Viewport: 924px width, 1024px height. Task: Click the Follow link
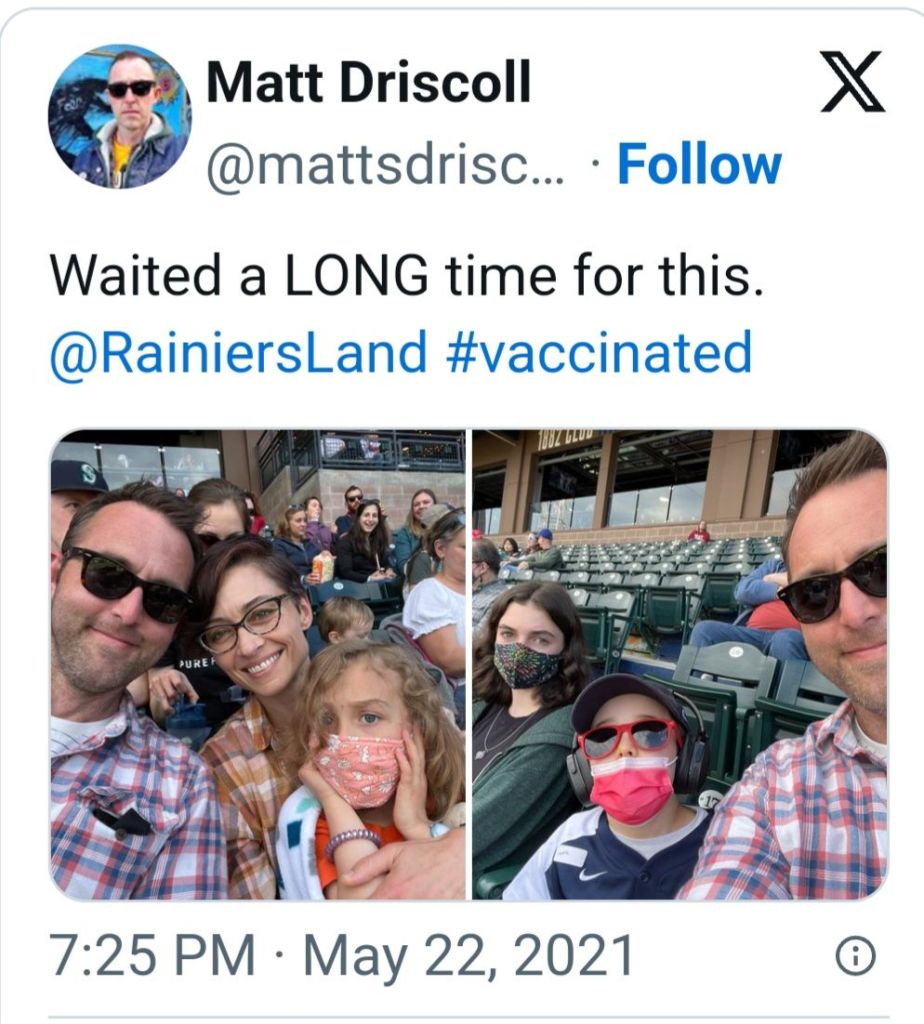pos(699,166)
